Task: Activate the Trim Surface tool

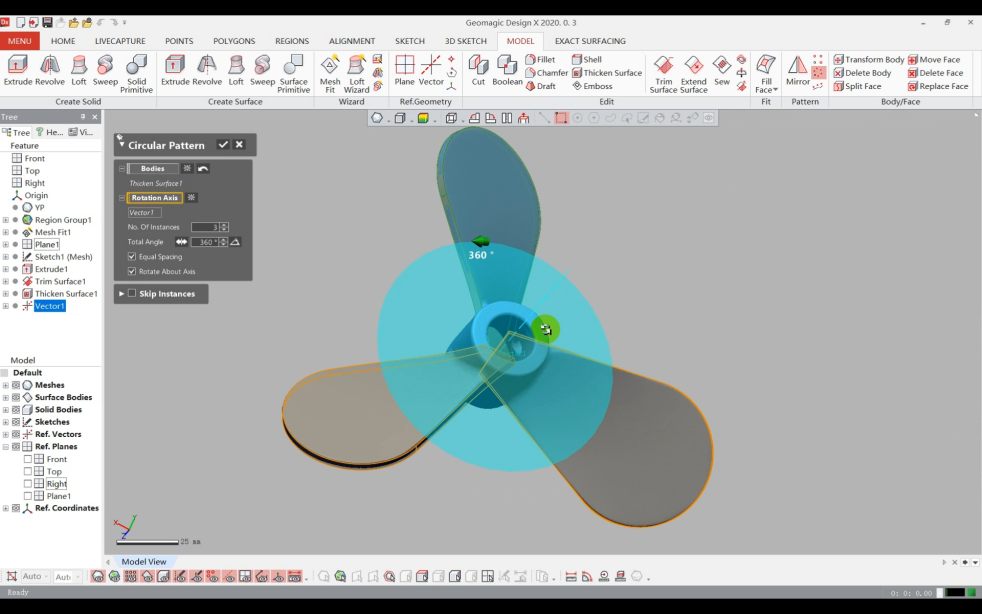Action: point(663,70)
